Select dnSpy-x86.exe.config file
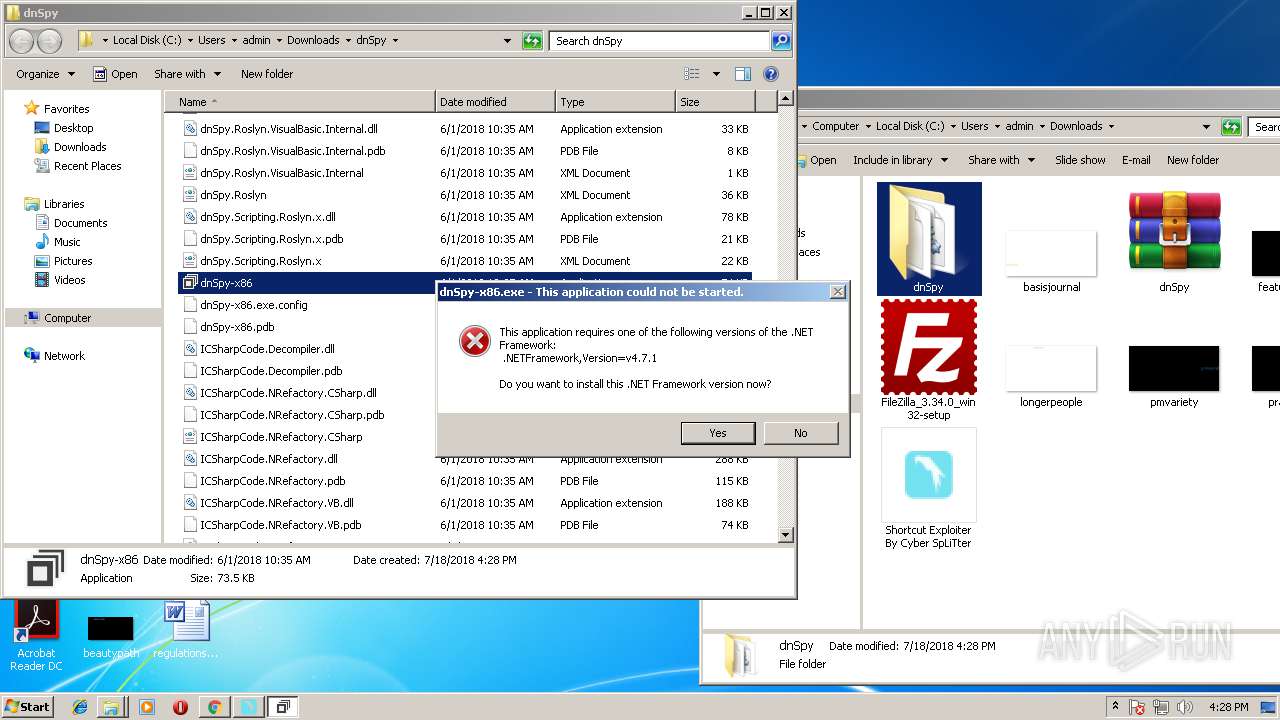Image resolution: width=1280 pixels, height=720 pixels. pyautogui.click(x=253, y=305)
